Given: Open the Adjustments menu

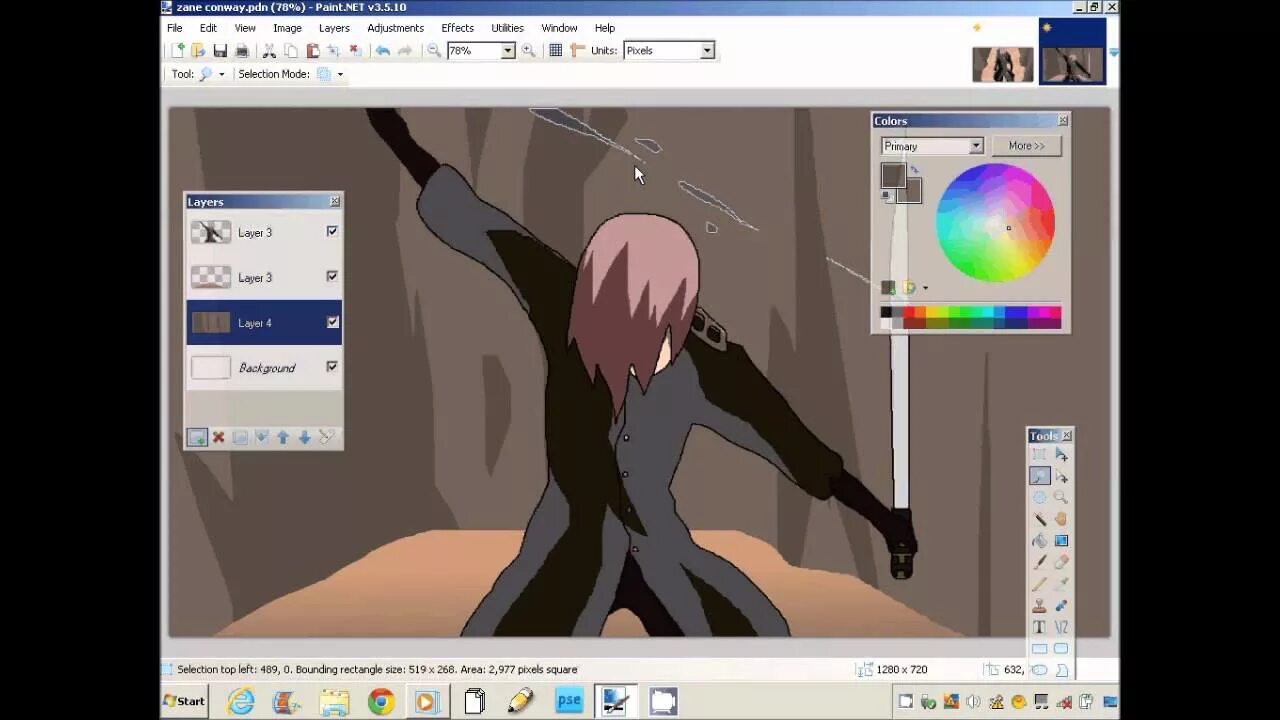Looking at the screenshot, I should click(x=395, y=28).
